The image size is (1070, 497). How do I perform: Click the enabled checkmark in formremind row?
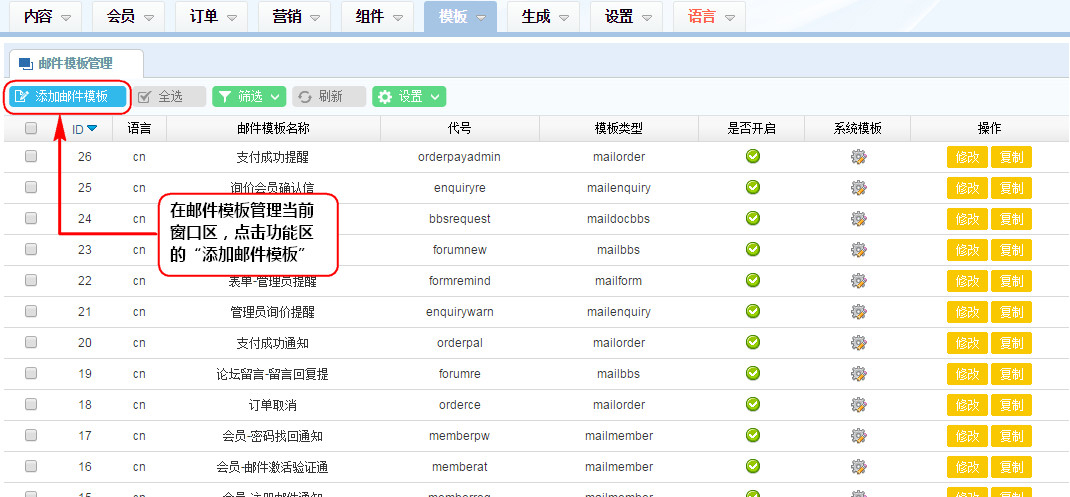pos(753,281)
